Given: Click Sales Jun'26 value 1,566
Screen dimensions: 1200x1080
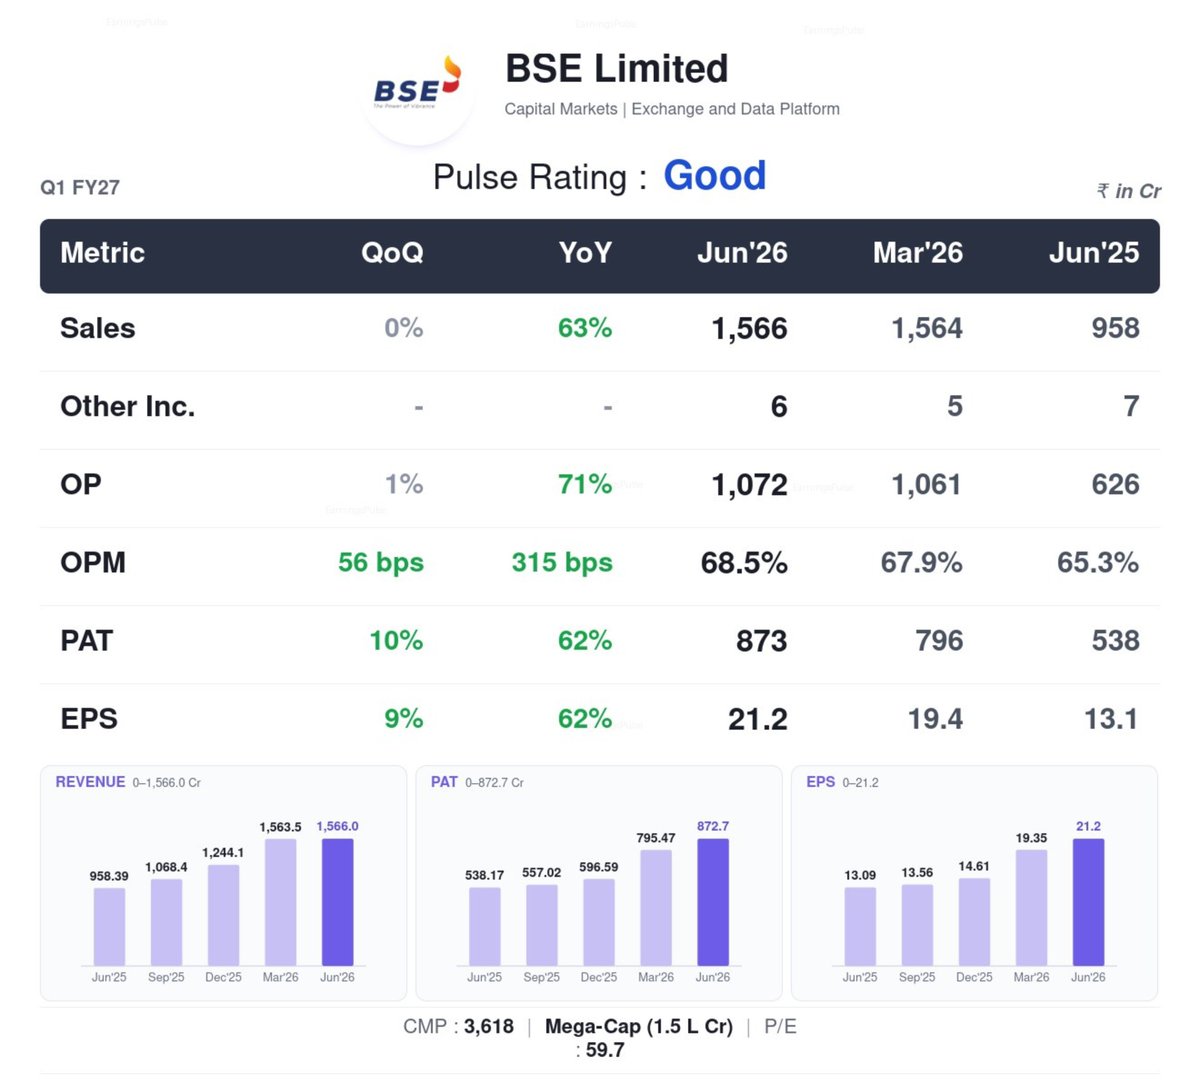Looking at the screenshot, I should point(749,329).
